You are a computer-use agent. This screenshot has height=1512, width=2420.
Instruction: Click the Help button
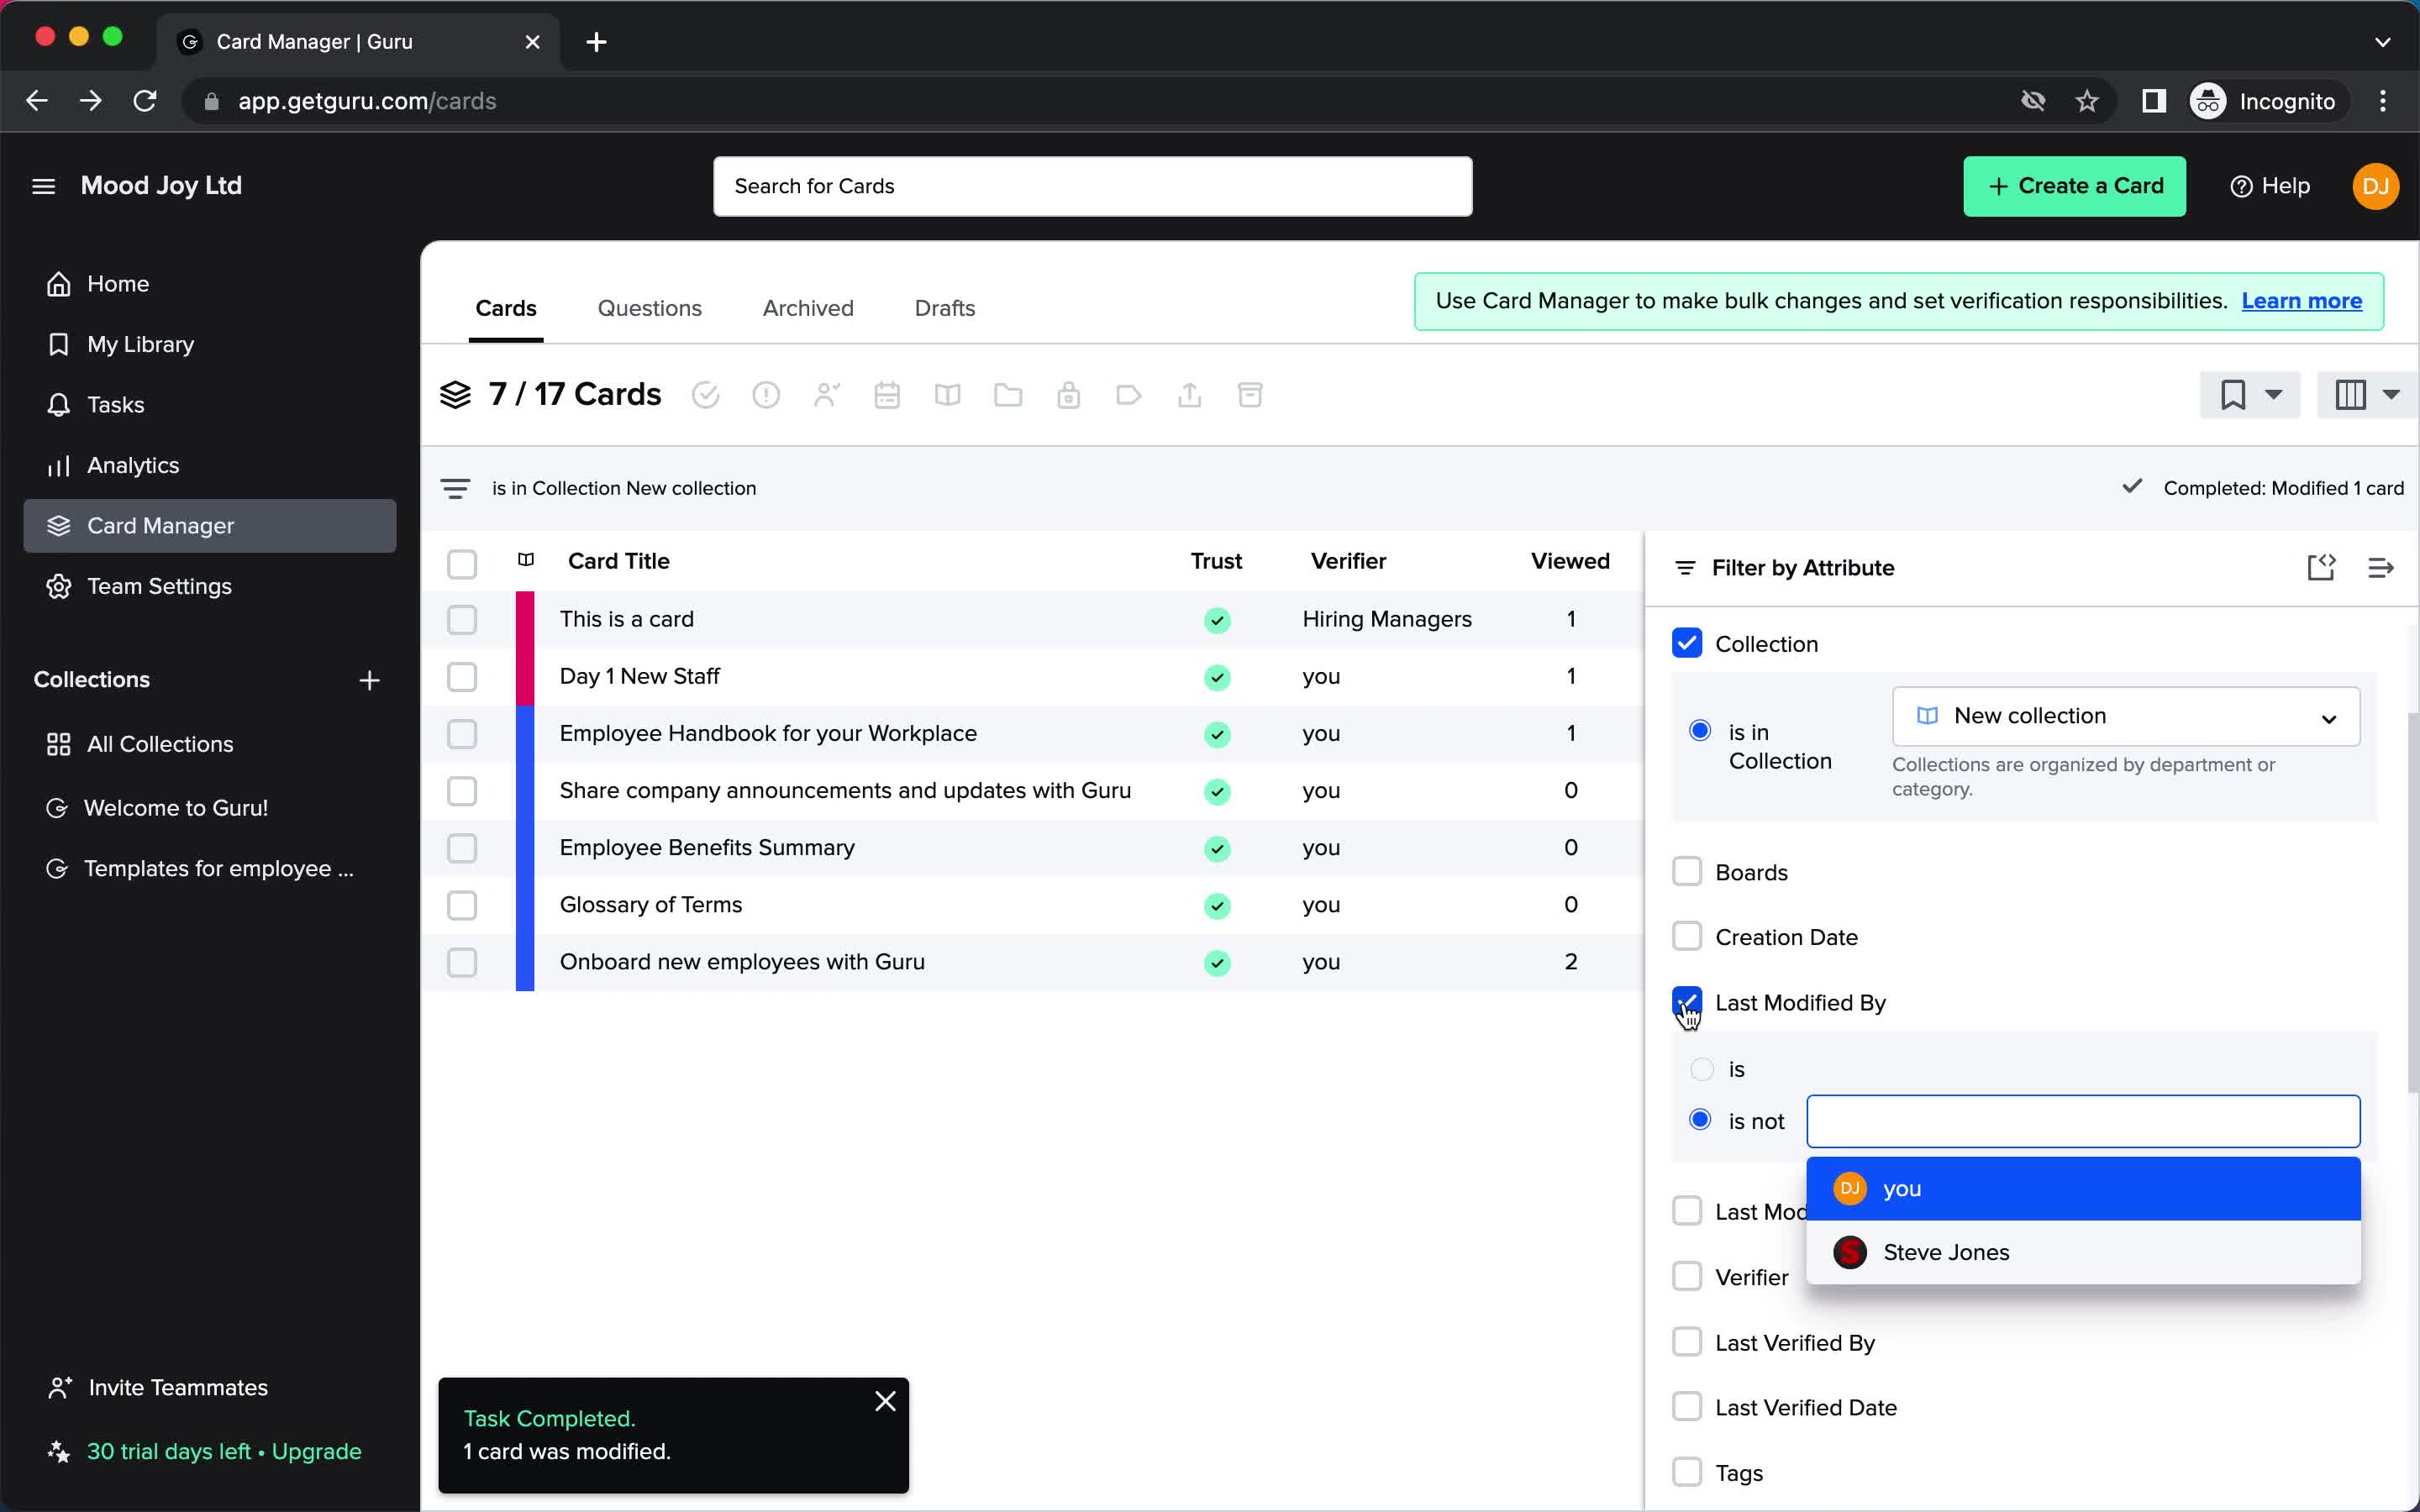click(x=2270, y=186)
